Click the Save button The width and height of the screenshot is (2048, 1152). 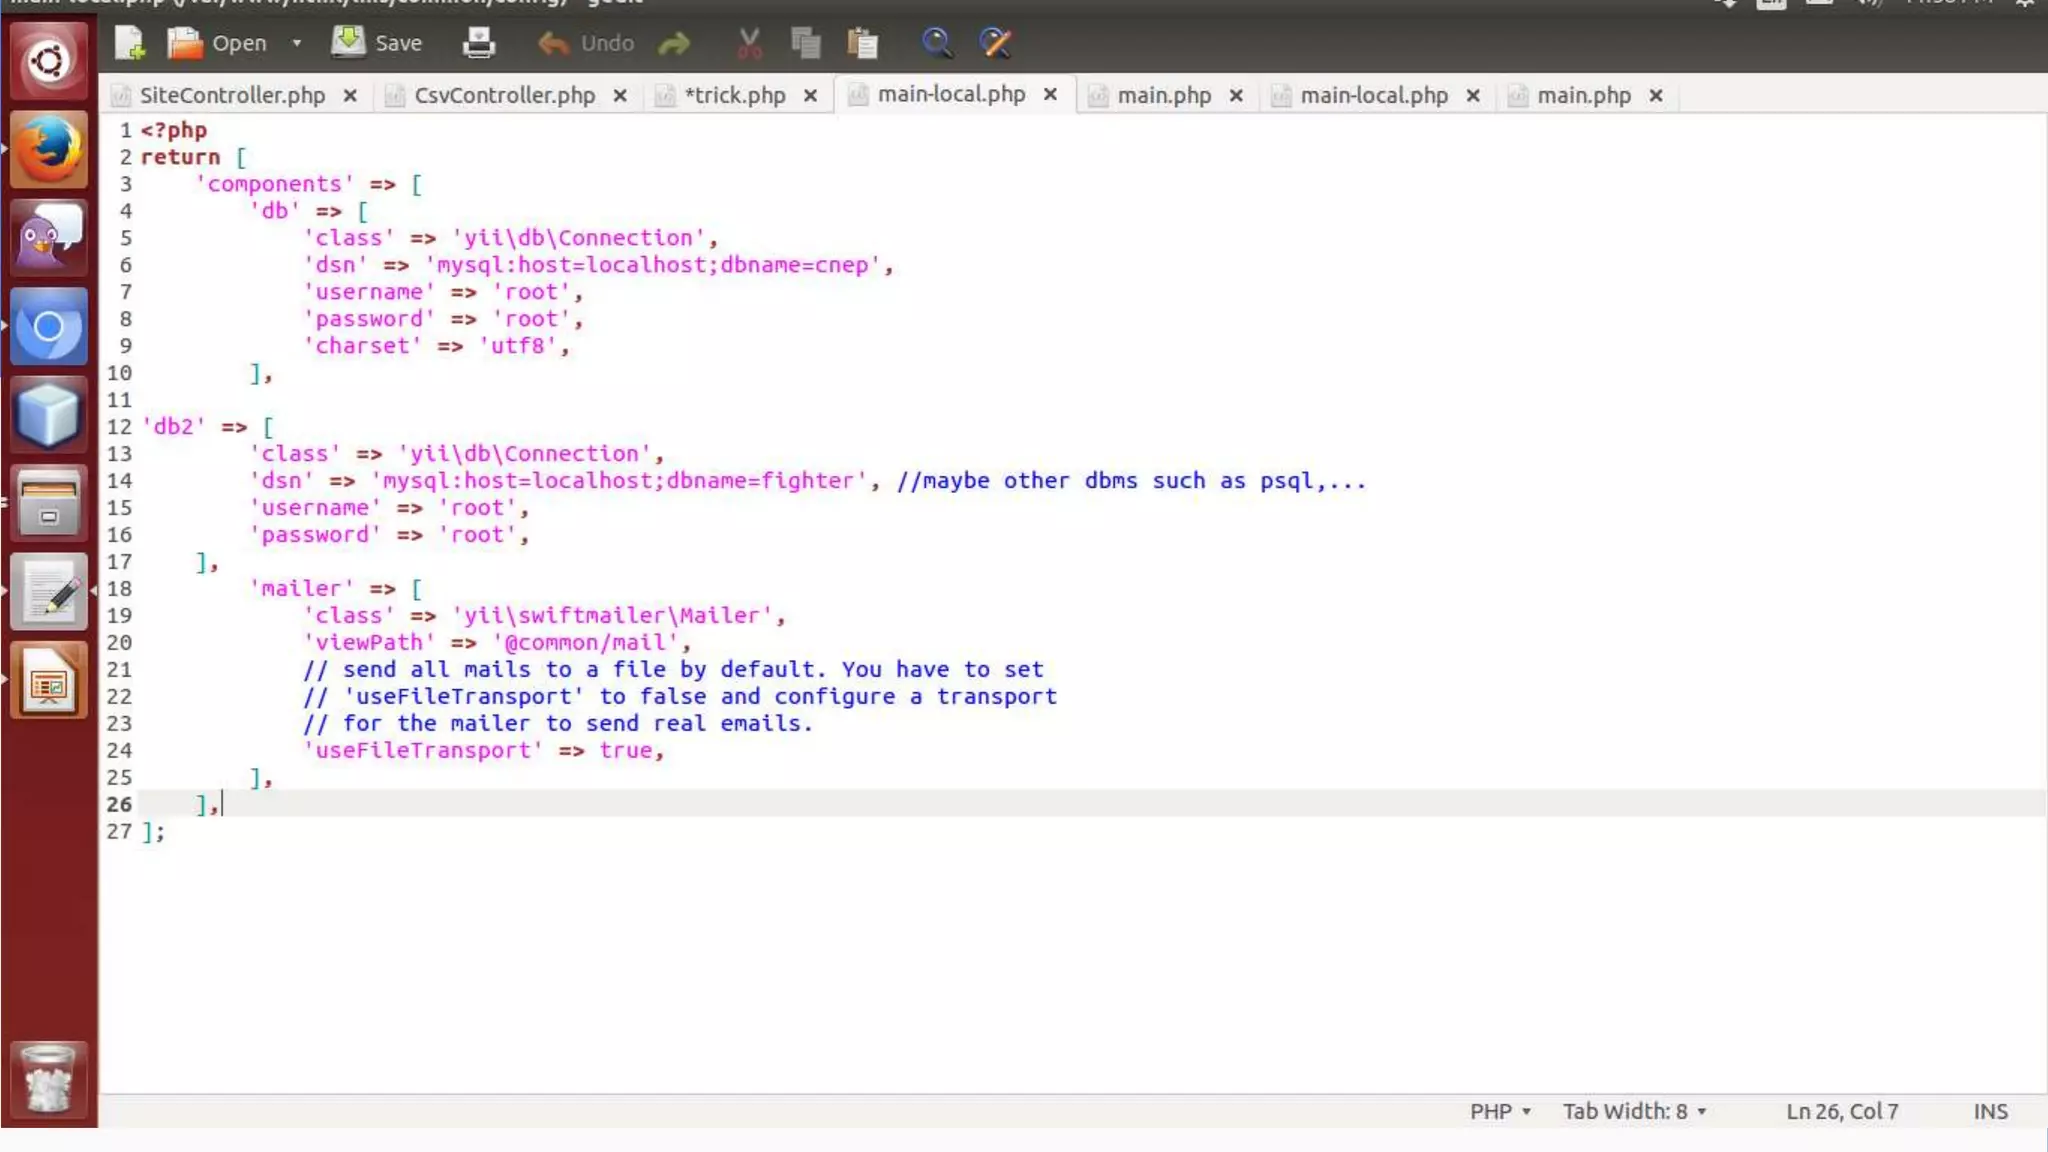pos(377,43)
